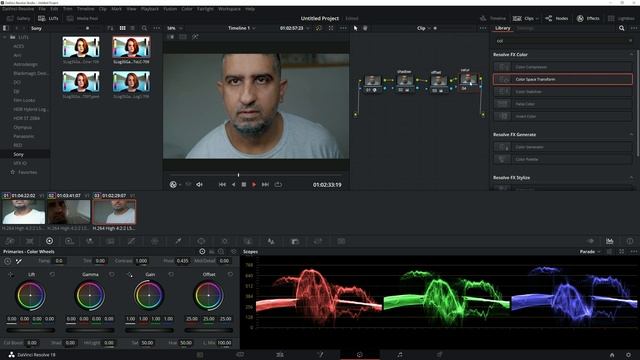Open the Color Wheels palette icon

click(49, 241)
